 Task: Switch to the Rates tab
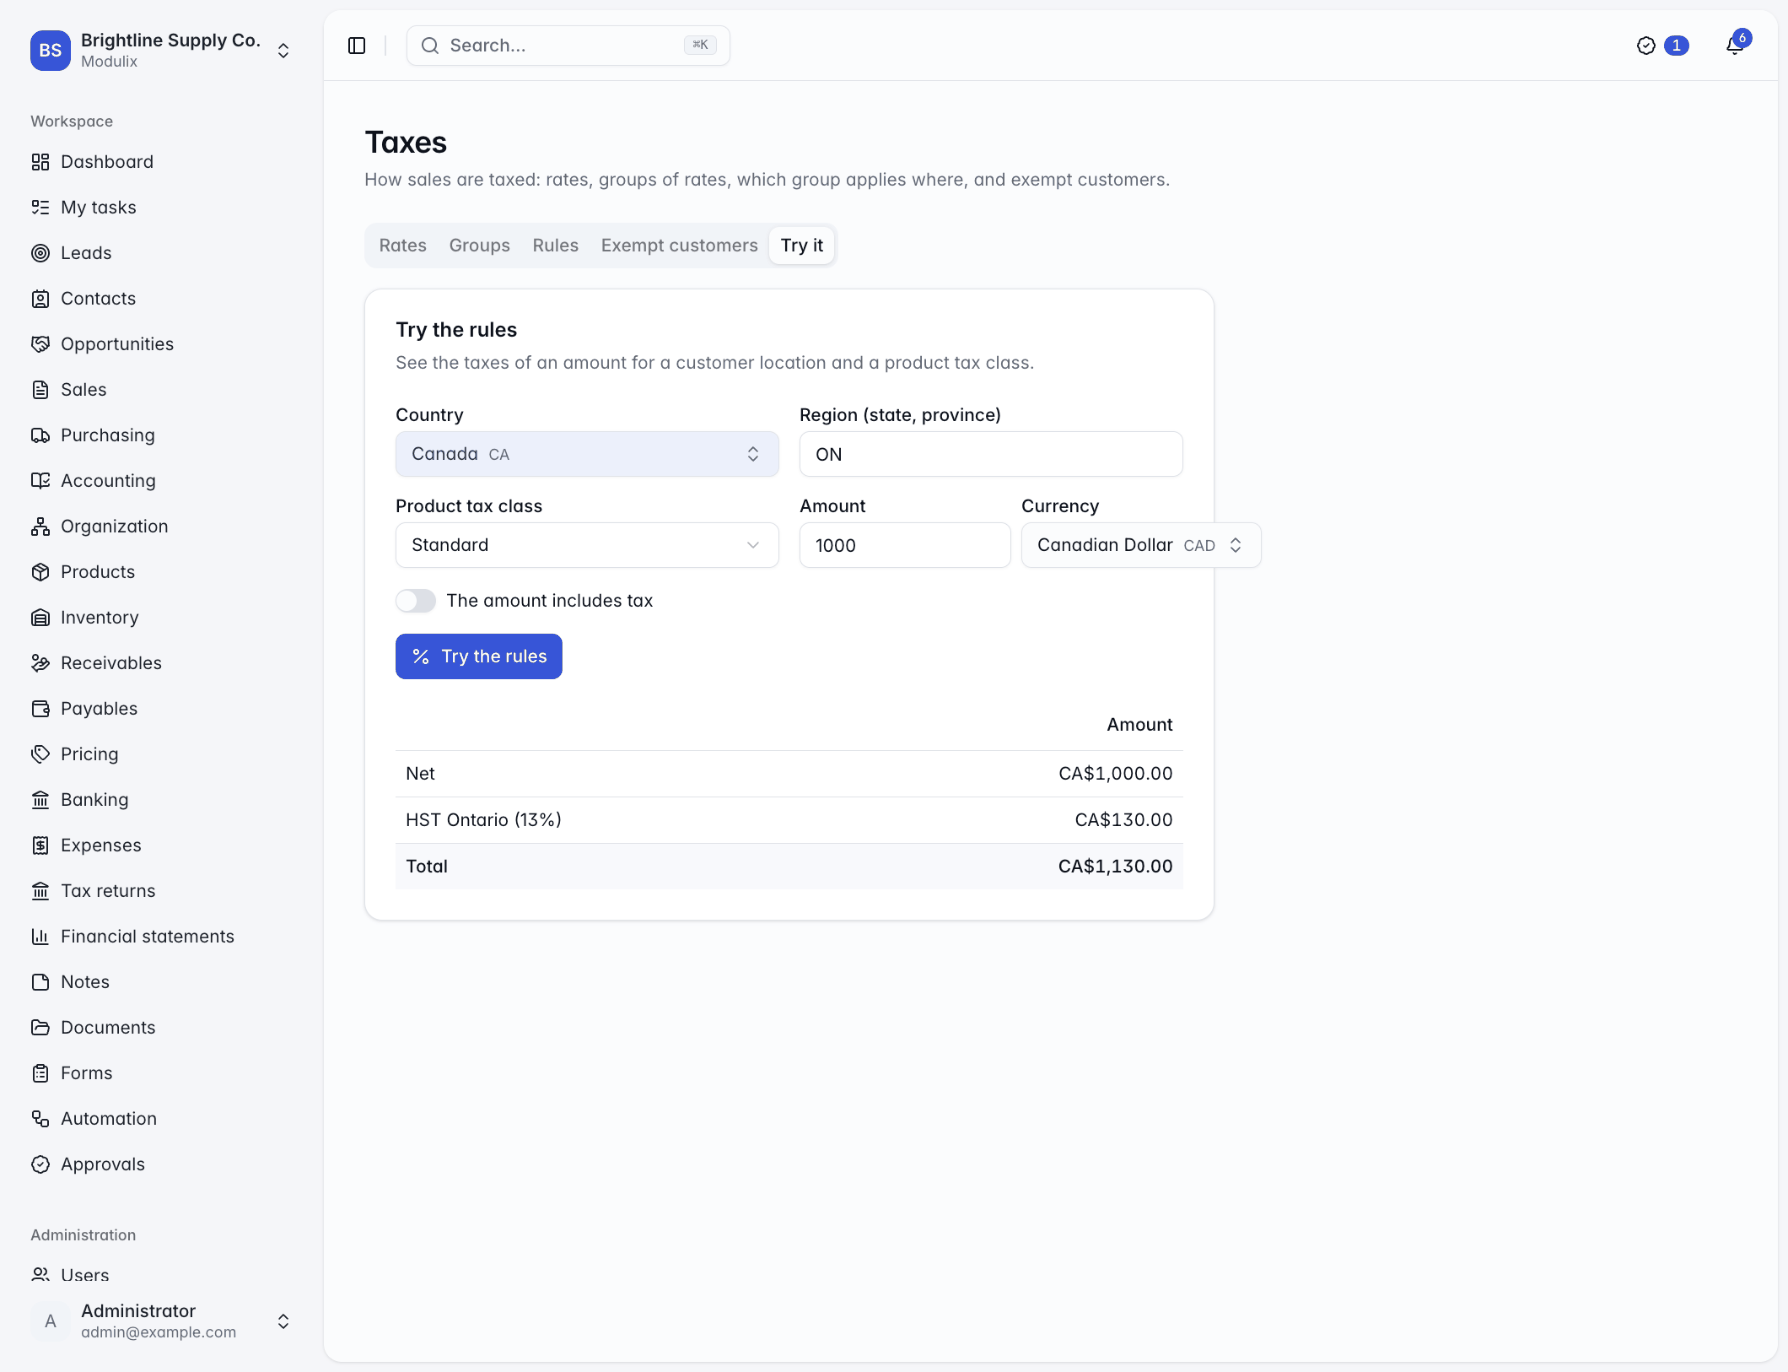pyautogui.click(x=403, y=246)
